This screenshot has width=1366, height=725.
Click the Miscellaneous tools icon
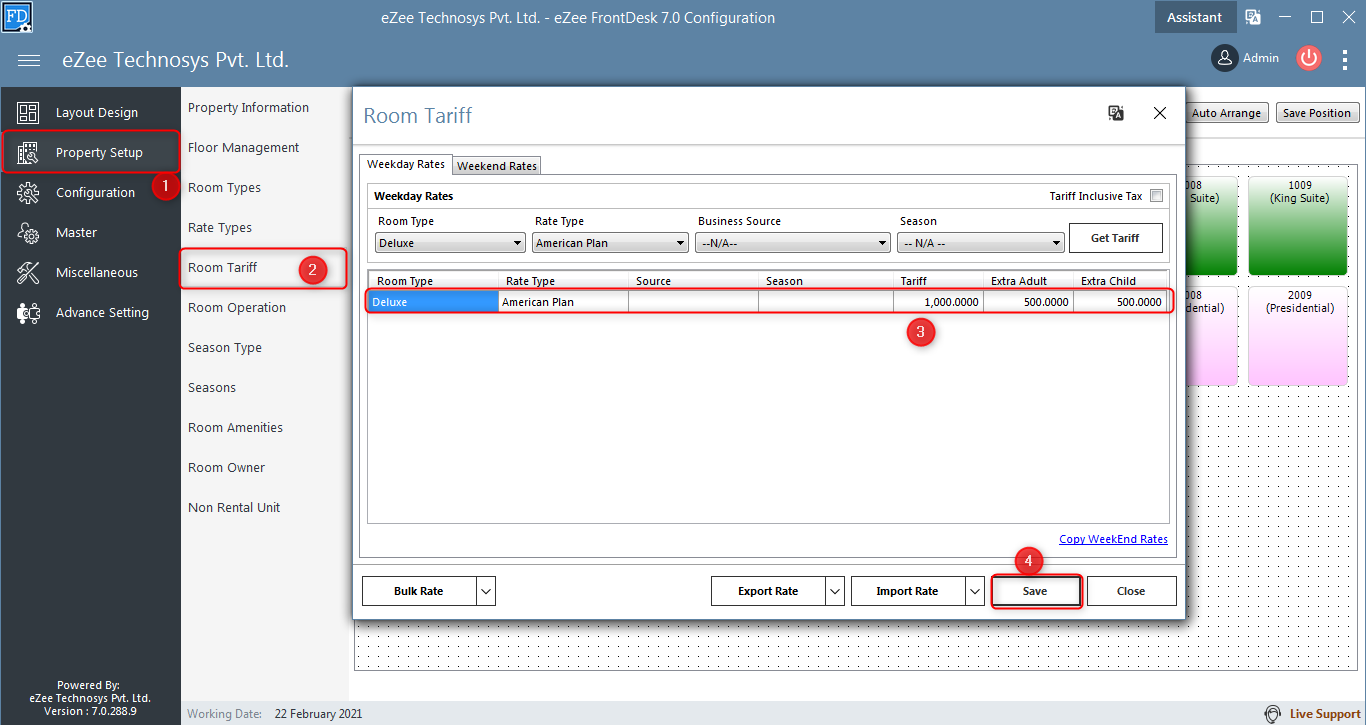28,273
